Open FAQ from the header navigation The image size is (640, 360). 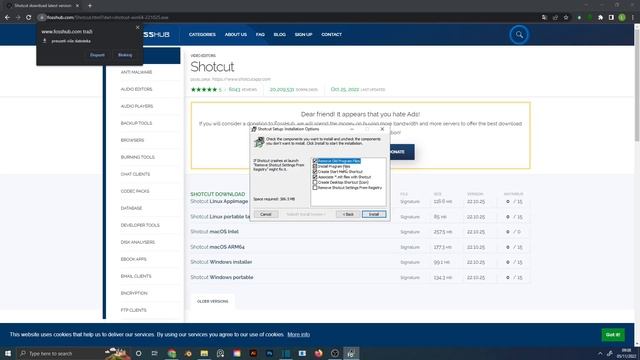coord(260,35)
